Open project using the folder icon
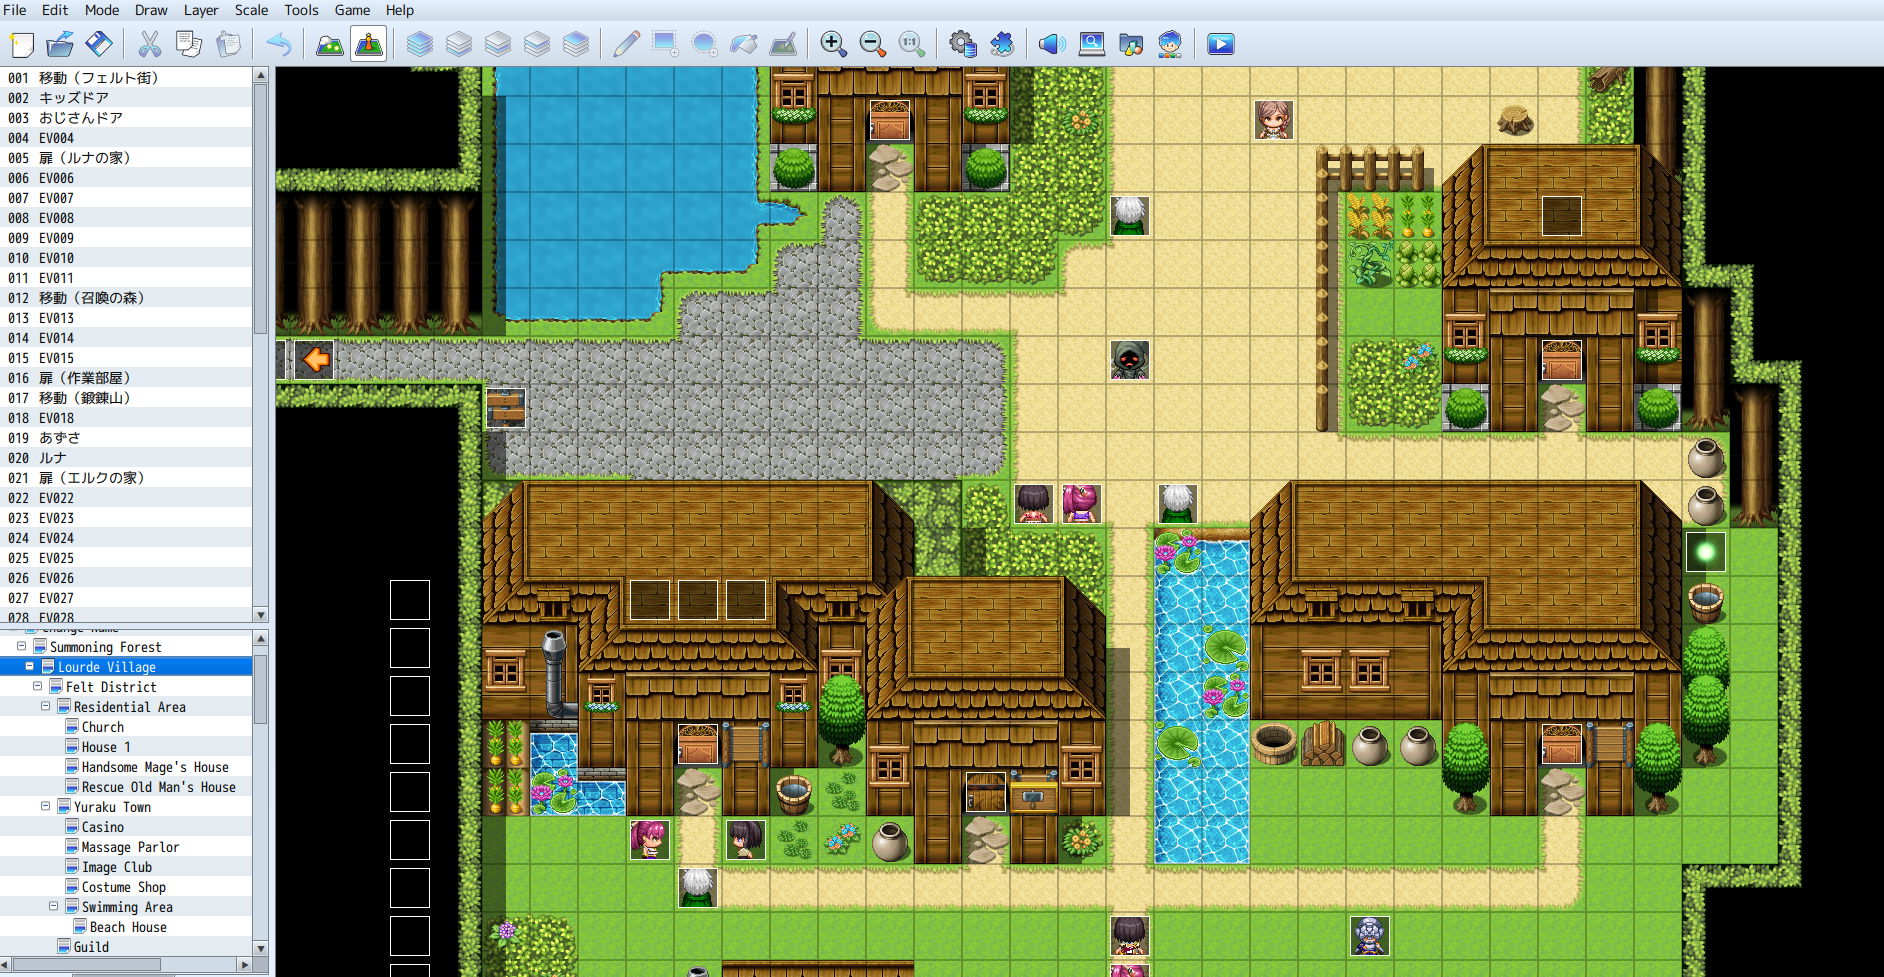This screenshot has width=1884, height=977. point(60,44)
